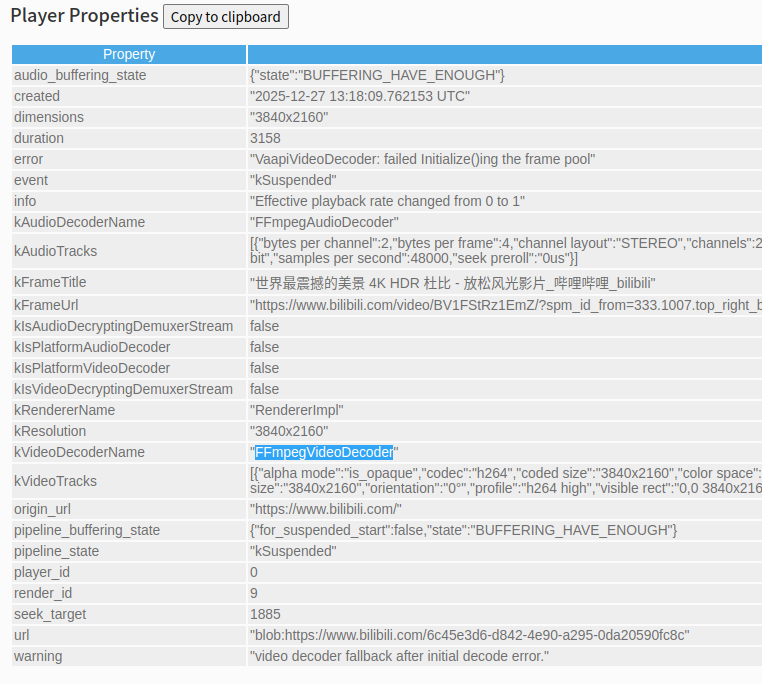Select the duration property name
The height and width of the screenshot is (684, 762).
coord(39,138)
